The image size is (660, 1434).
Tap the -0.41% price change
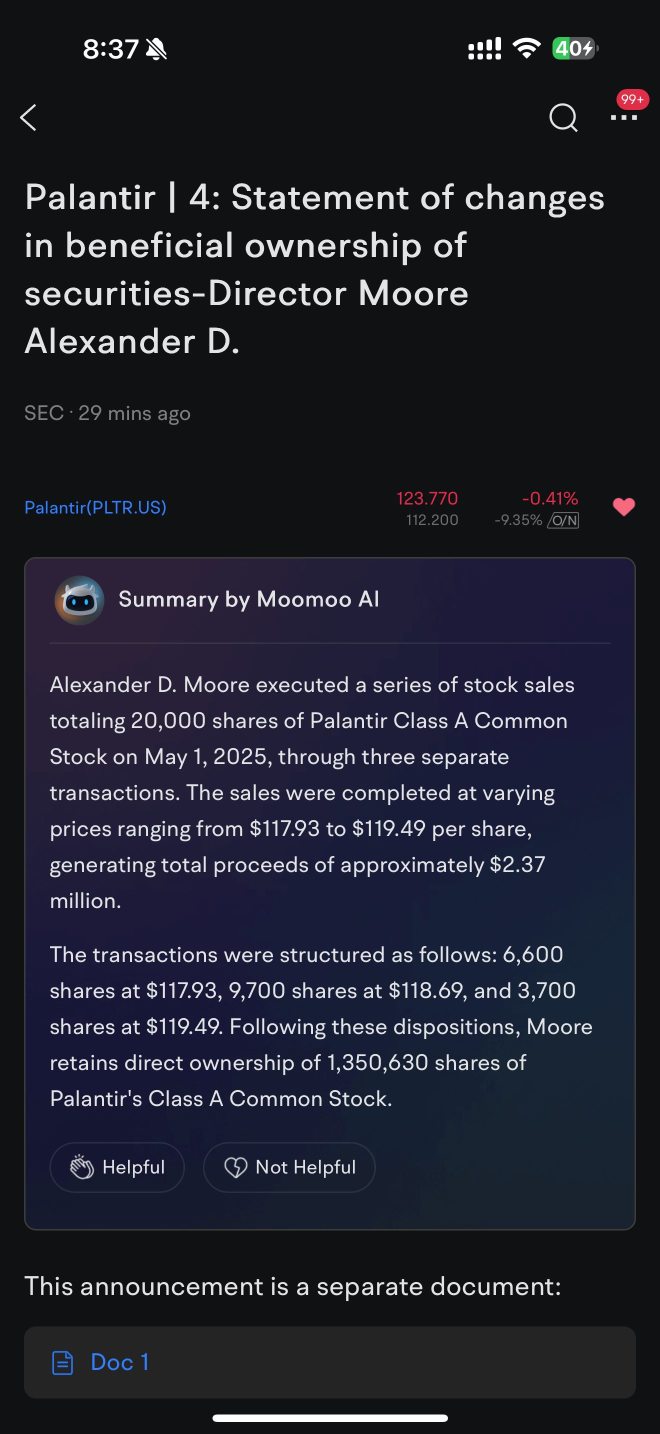(x=550, y=498)
